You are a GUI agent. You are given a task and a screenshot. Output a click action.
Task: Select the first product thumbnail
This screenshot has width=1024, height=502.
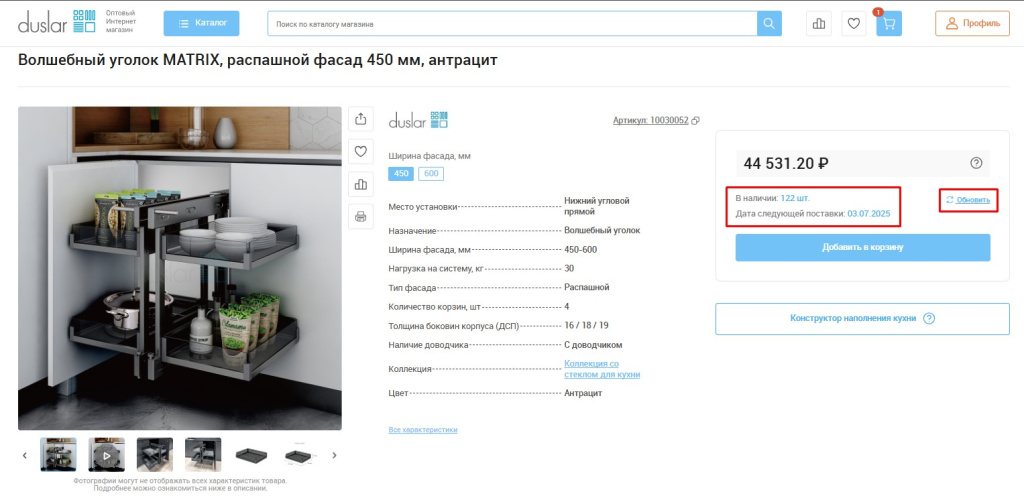click(x=58, y=454)
